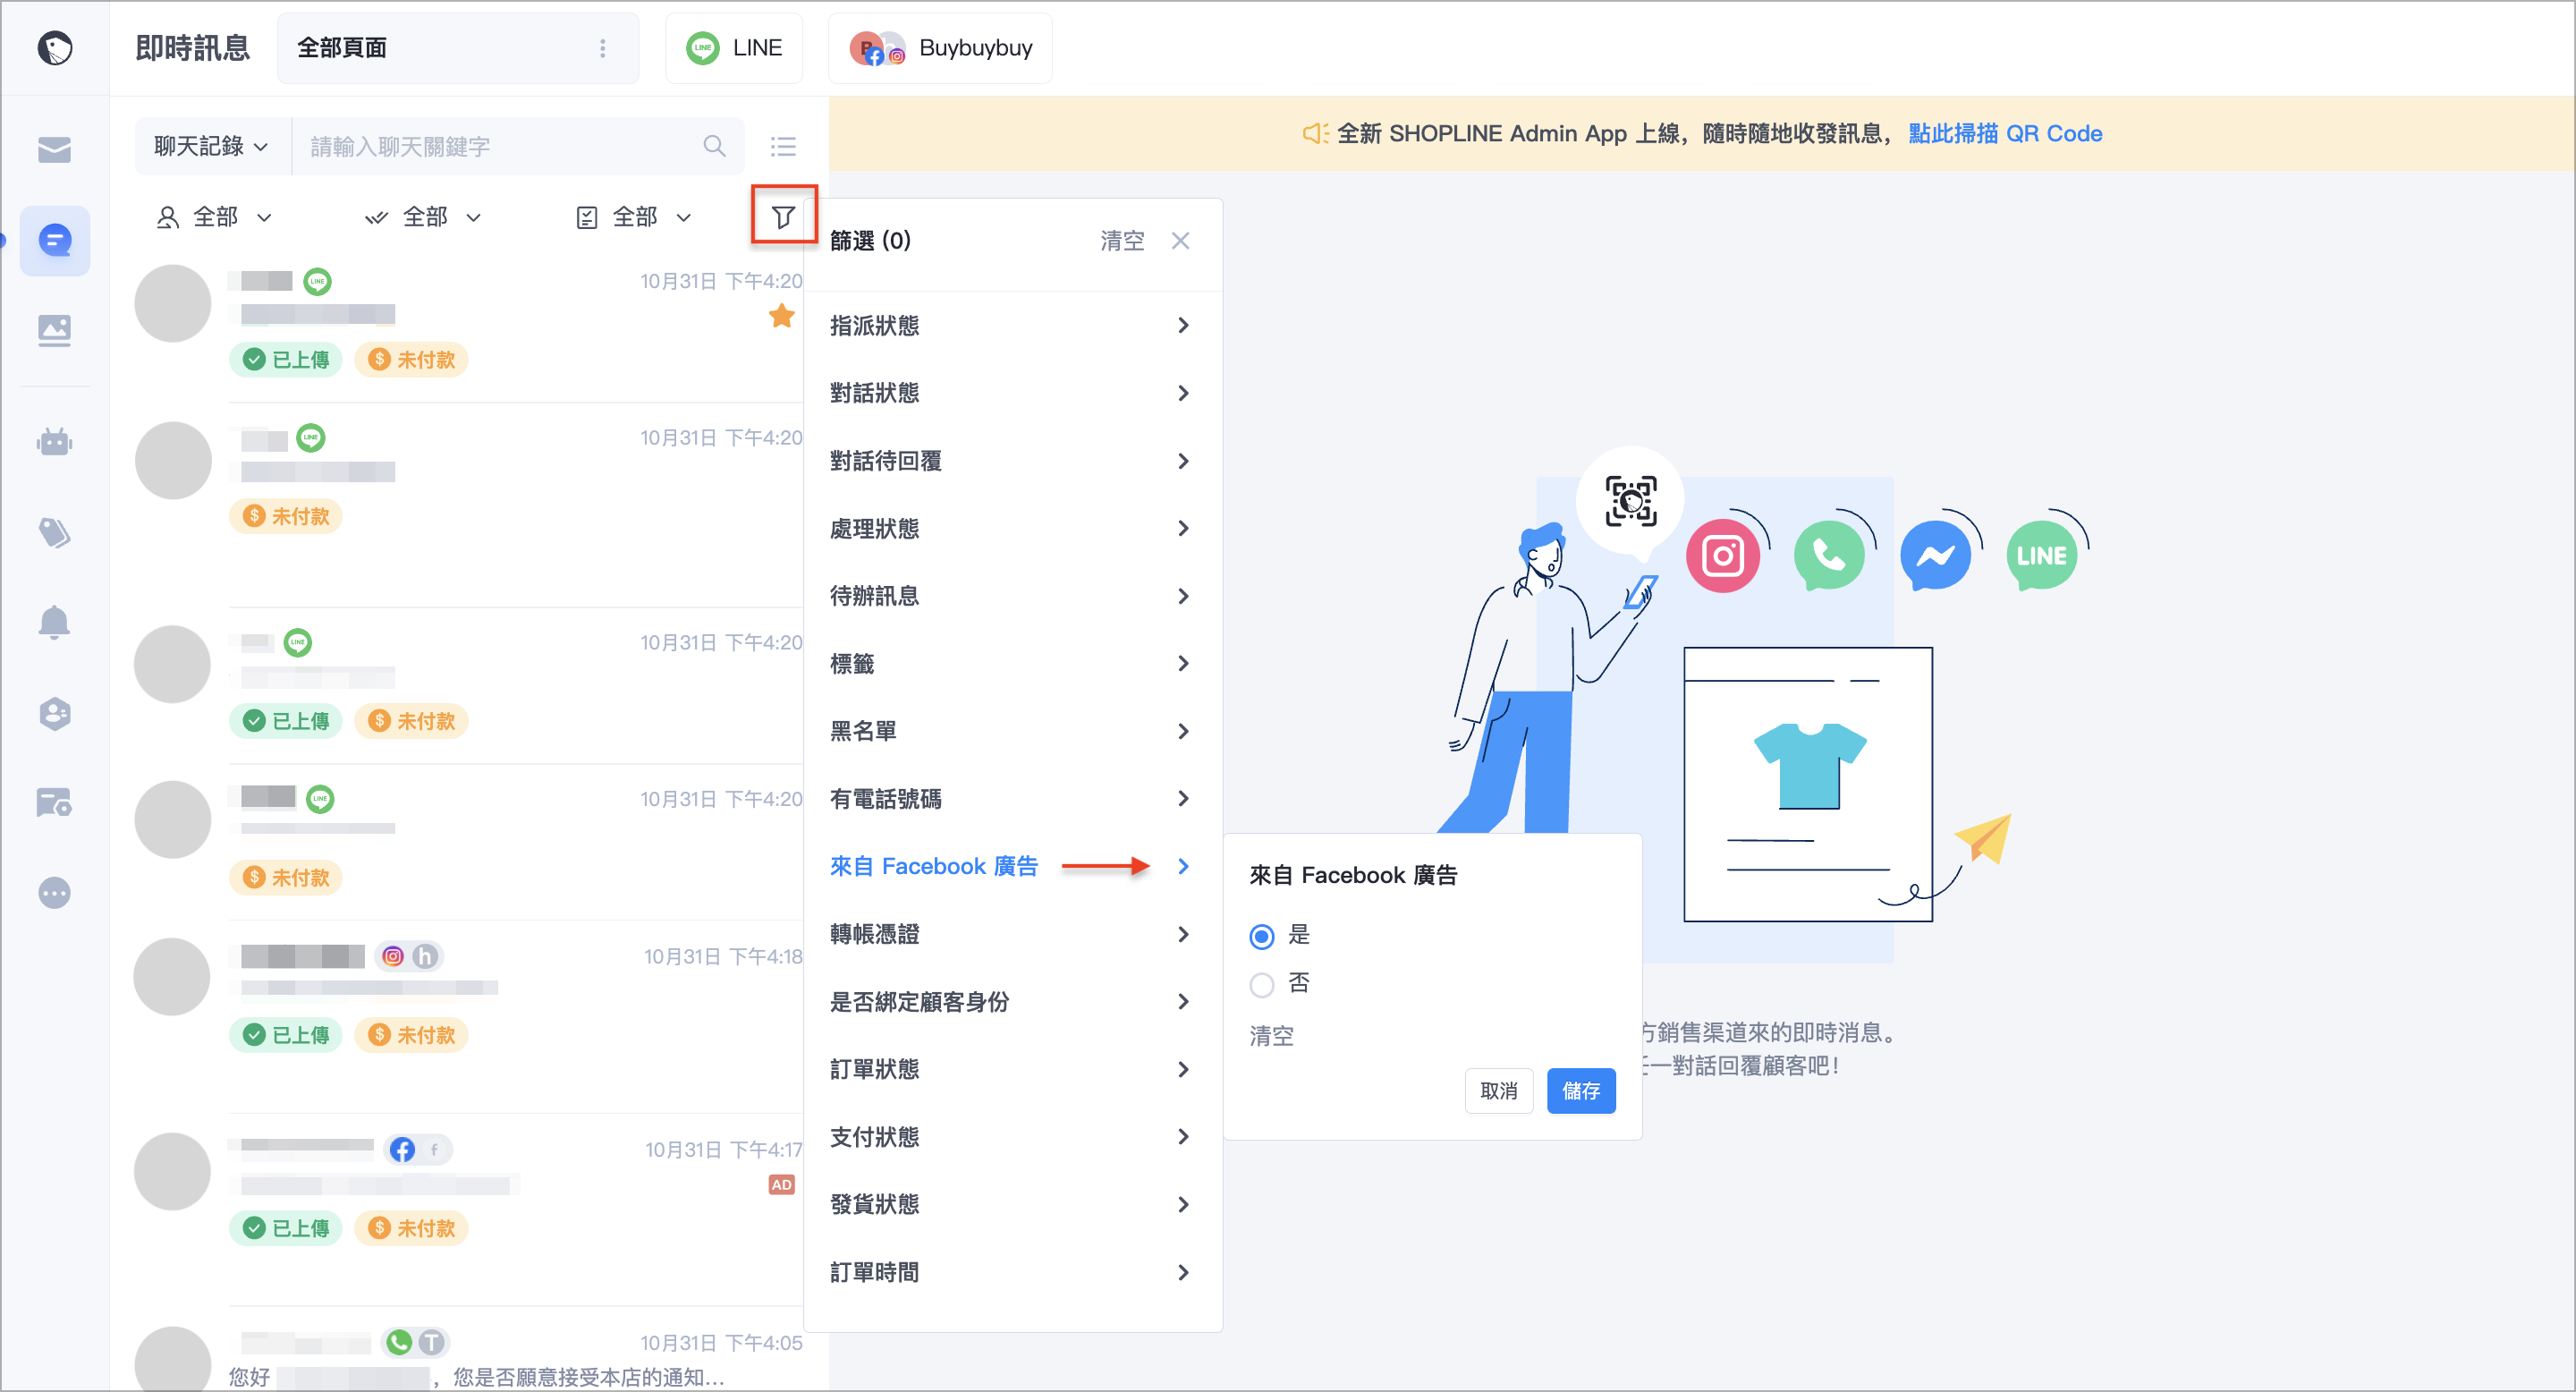The height and width of the screenshot is (1392, 2576).
Task: Open the tags sidebar icon
Action: [x=54, y=532]
